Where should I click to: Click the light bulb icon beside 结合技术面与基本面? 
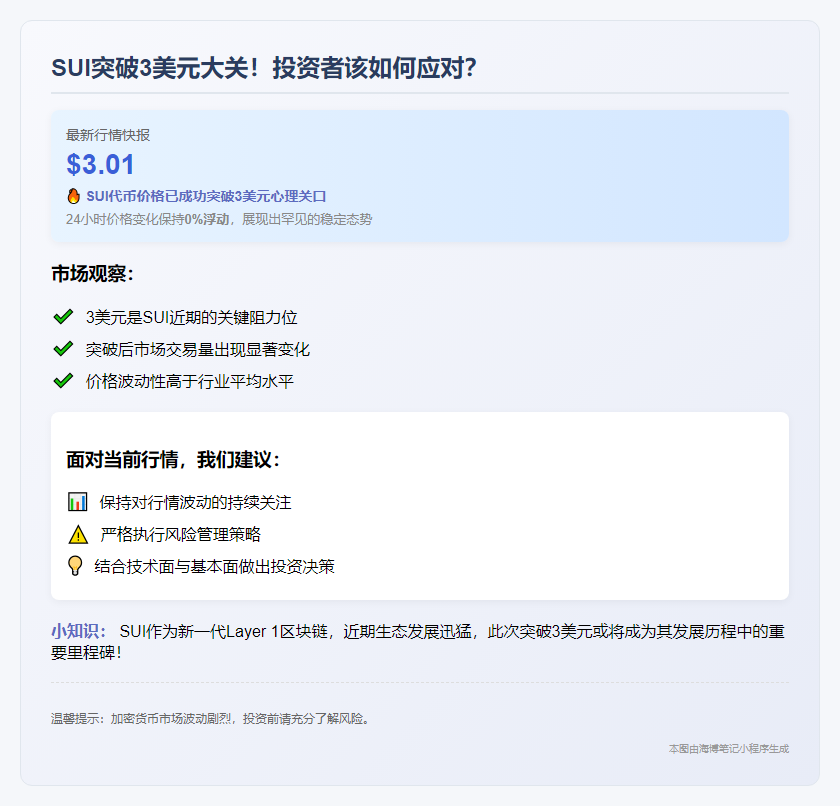[75, 566]
